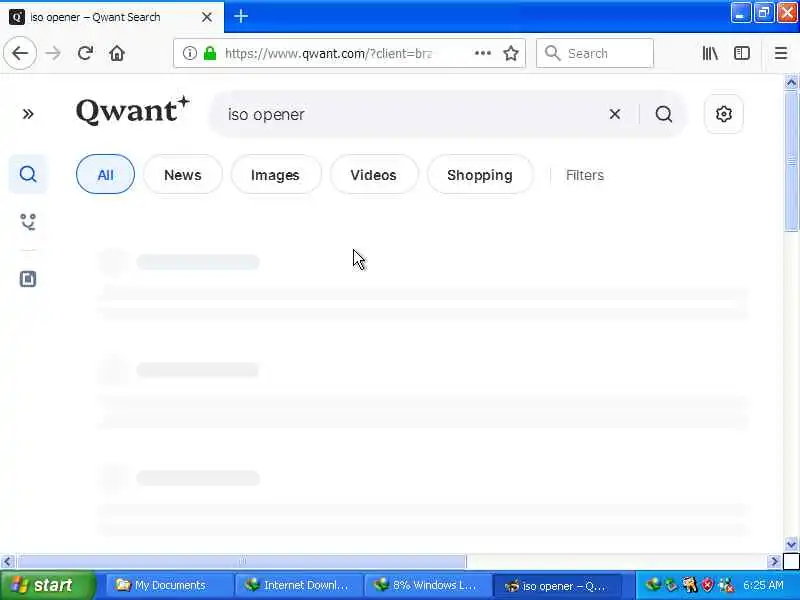Go back to the previous page
This screenshot has width=800, height=600.
20,53
